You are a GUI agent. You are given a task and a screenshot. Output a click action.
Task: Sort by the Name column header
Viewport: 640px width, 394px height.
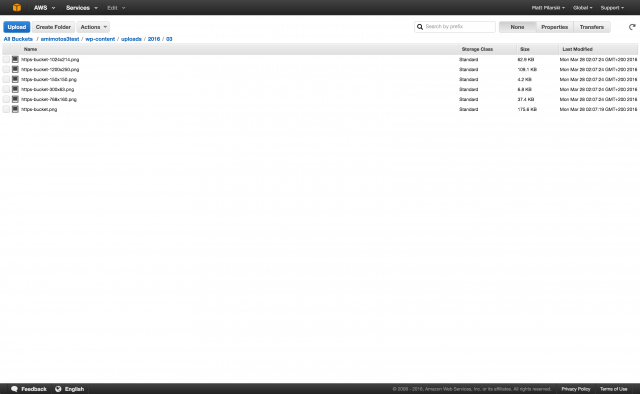[x=30, y=49]
